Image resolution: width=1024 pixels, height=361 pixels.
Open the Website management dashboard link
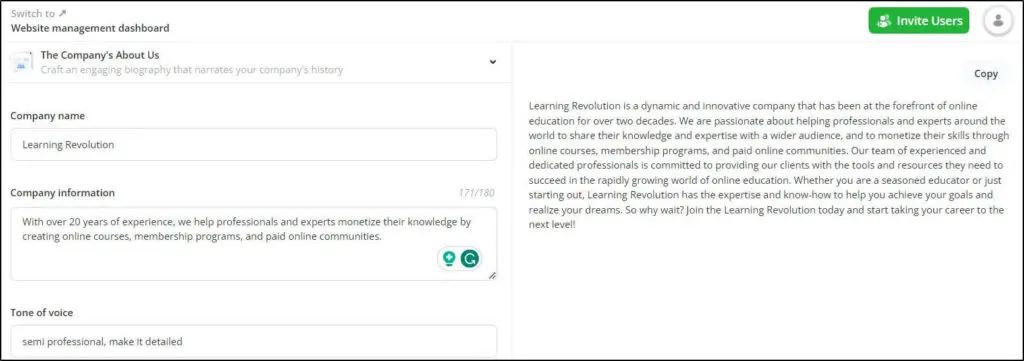(90, 28)
